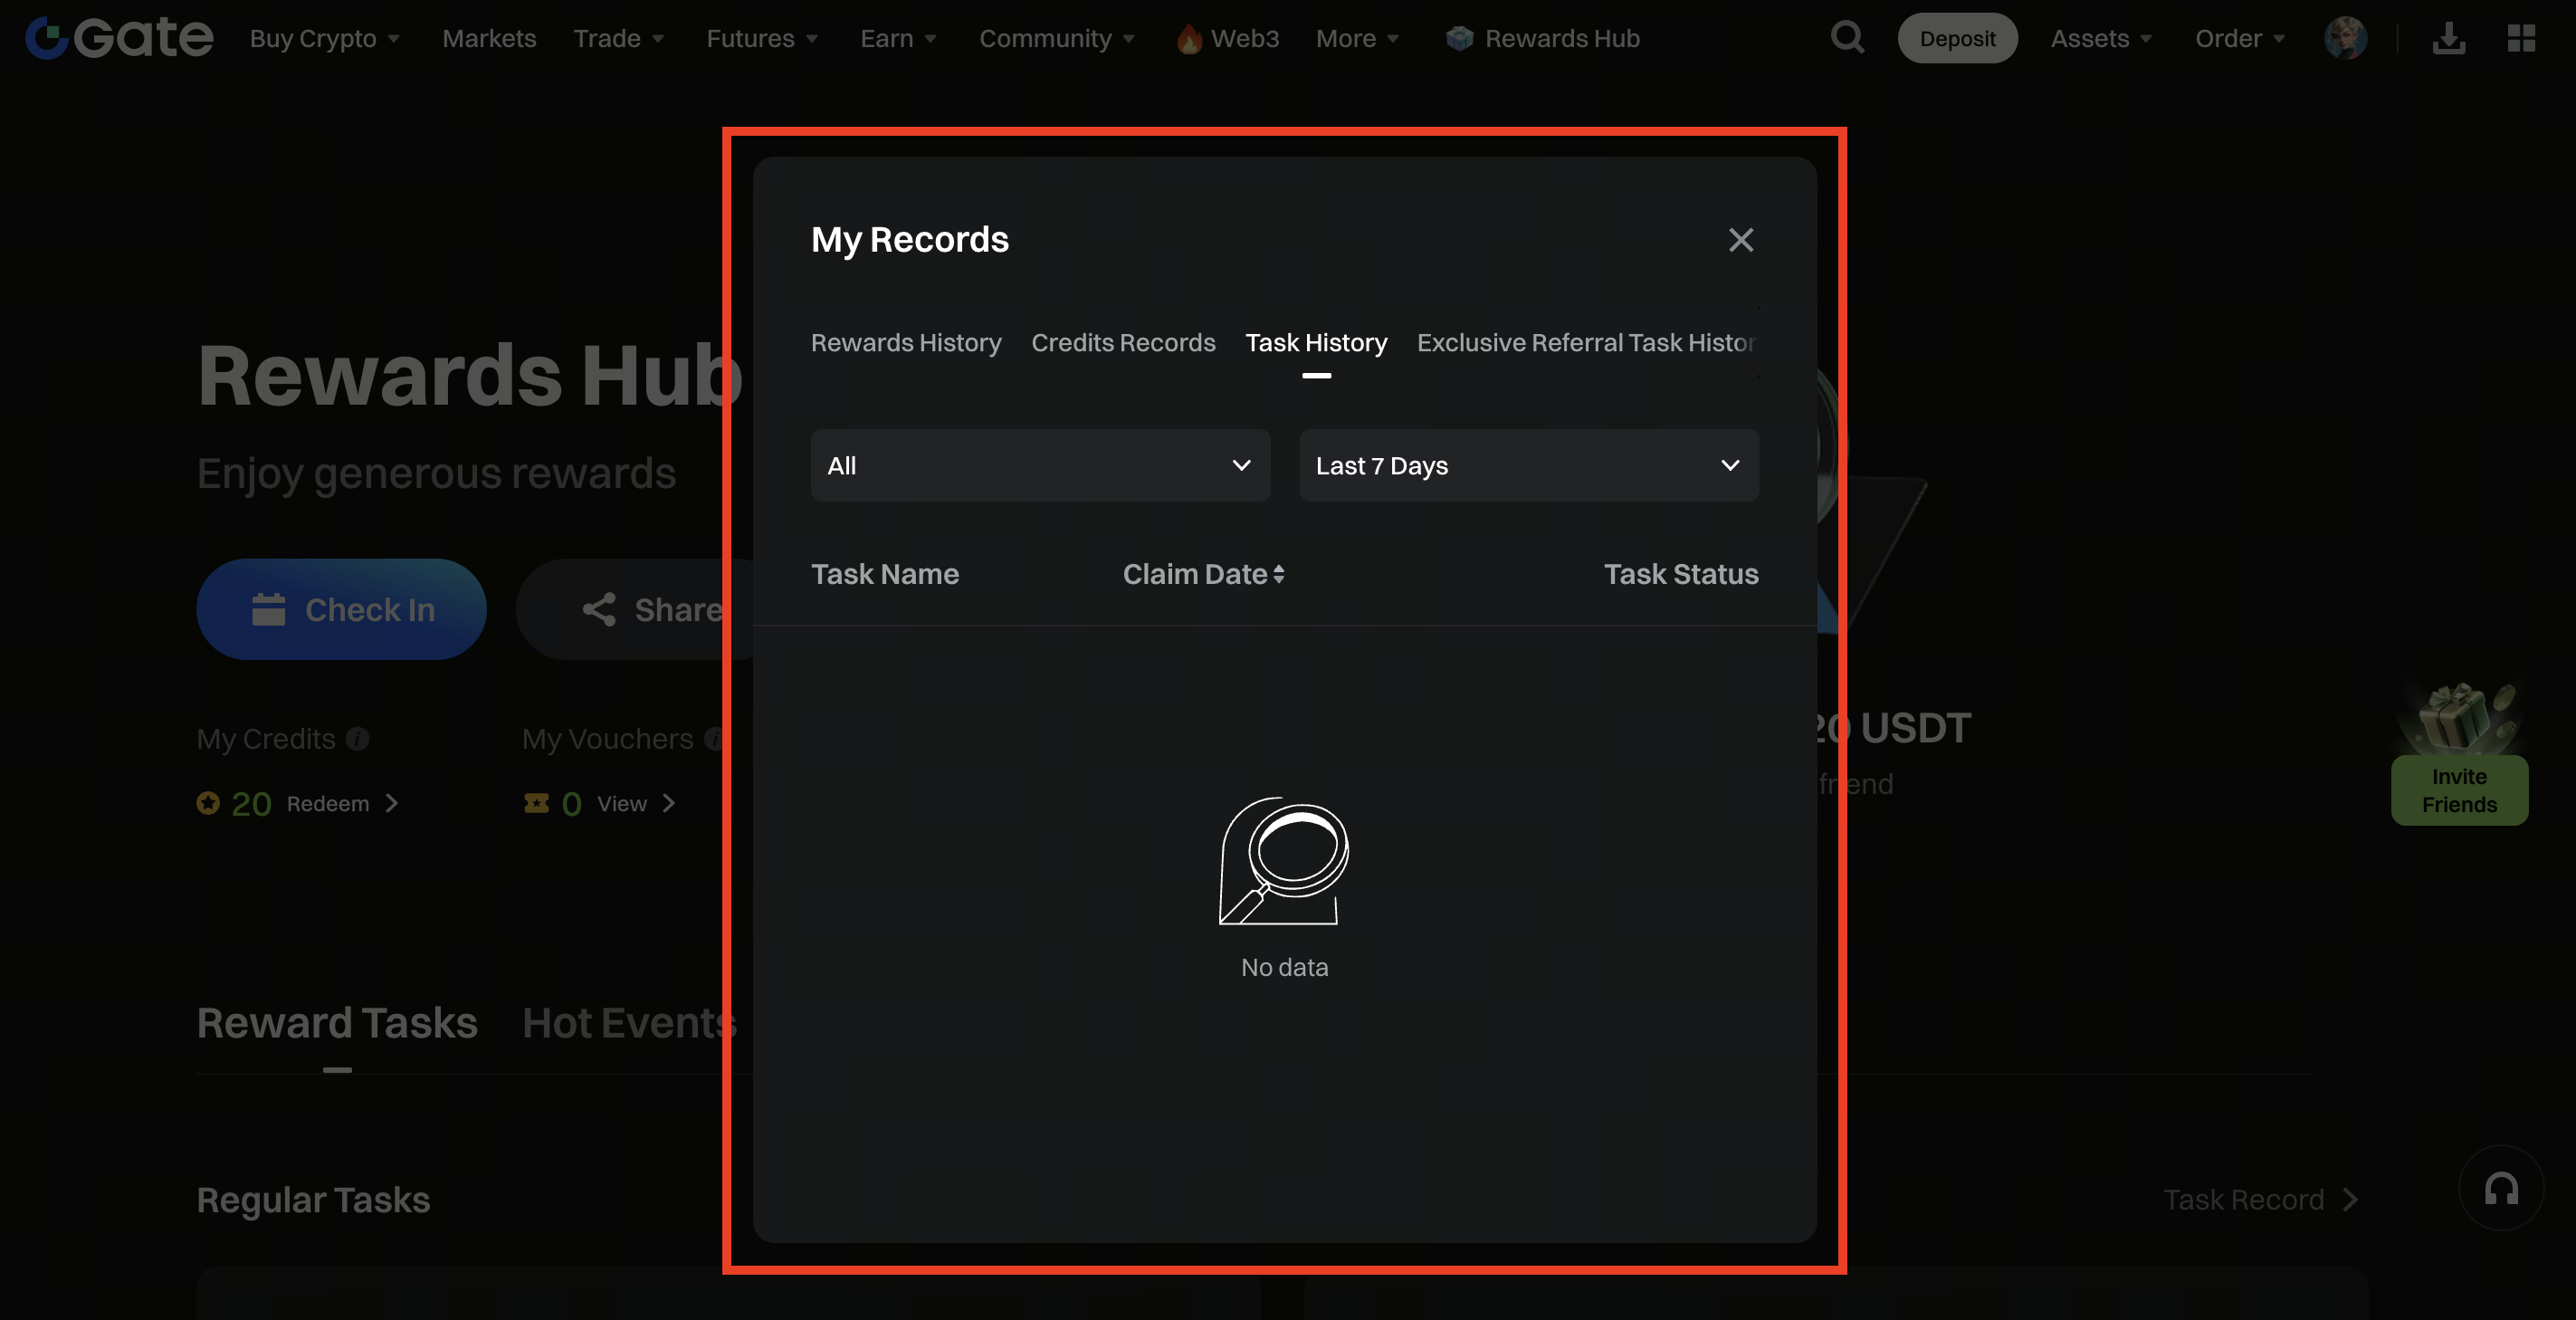Click the download app icon

pyautogui.click(x=2448, y=38)
